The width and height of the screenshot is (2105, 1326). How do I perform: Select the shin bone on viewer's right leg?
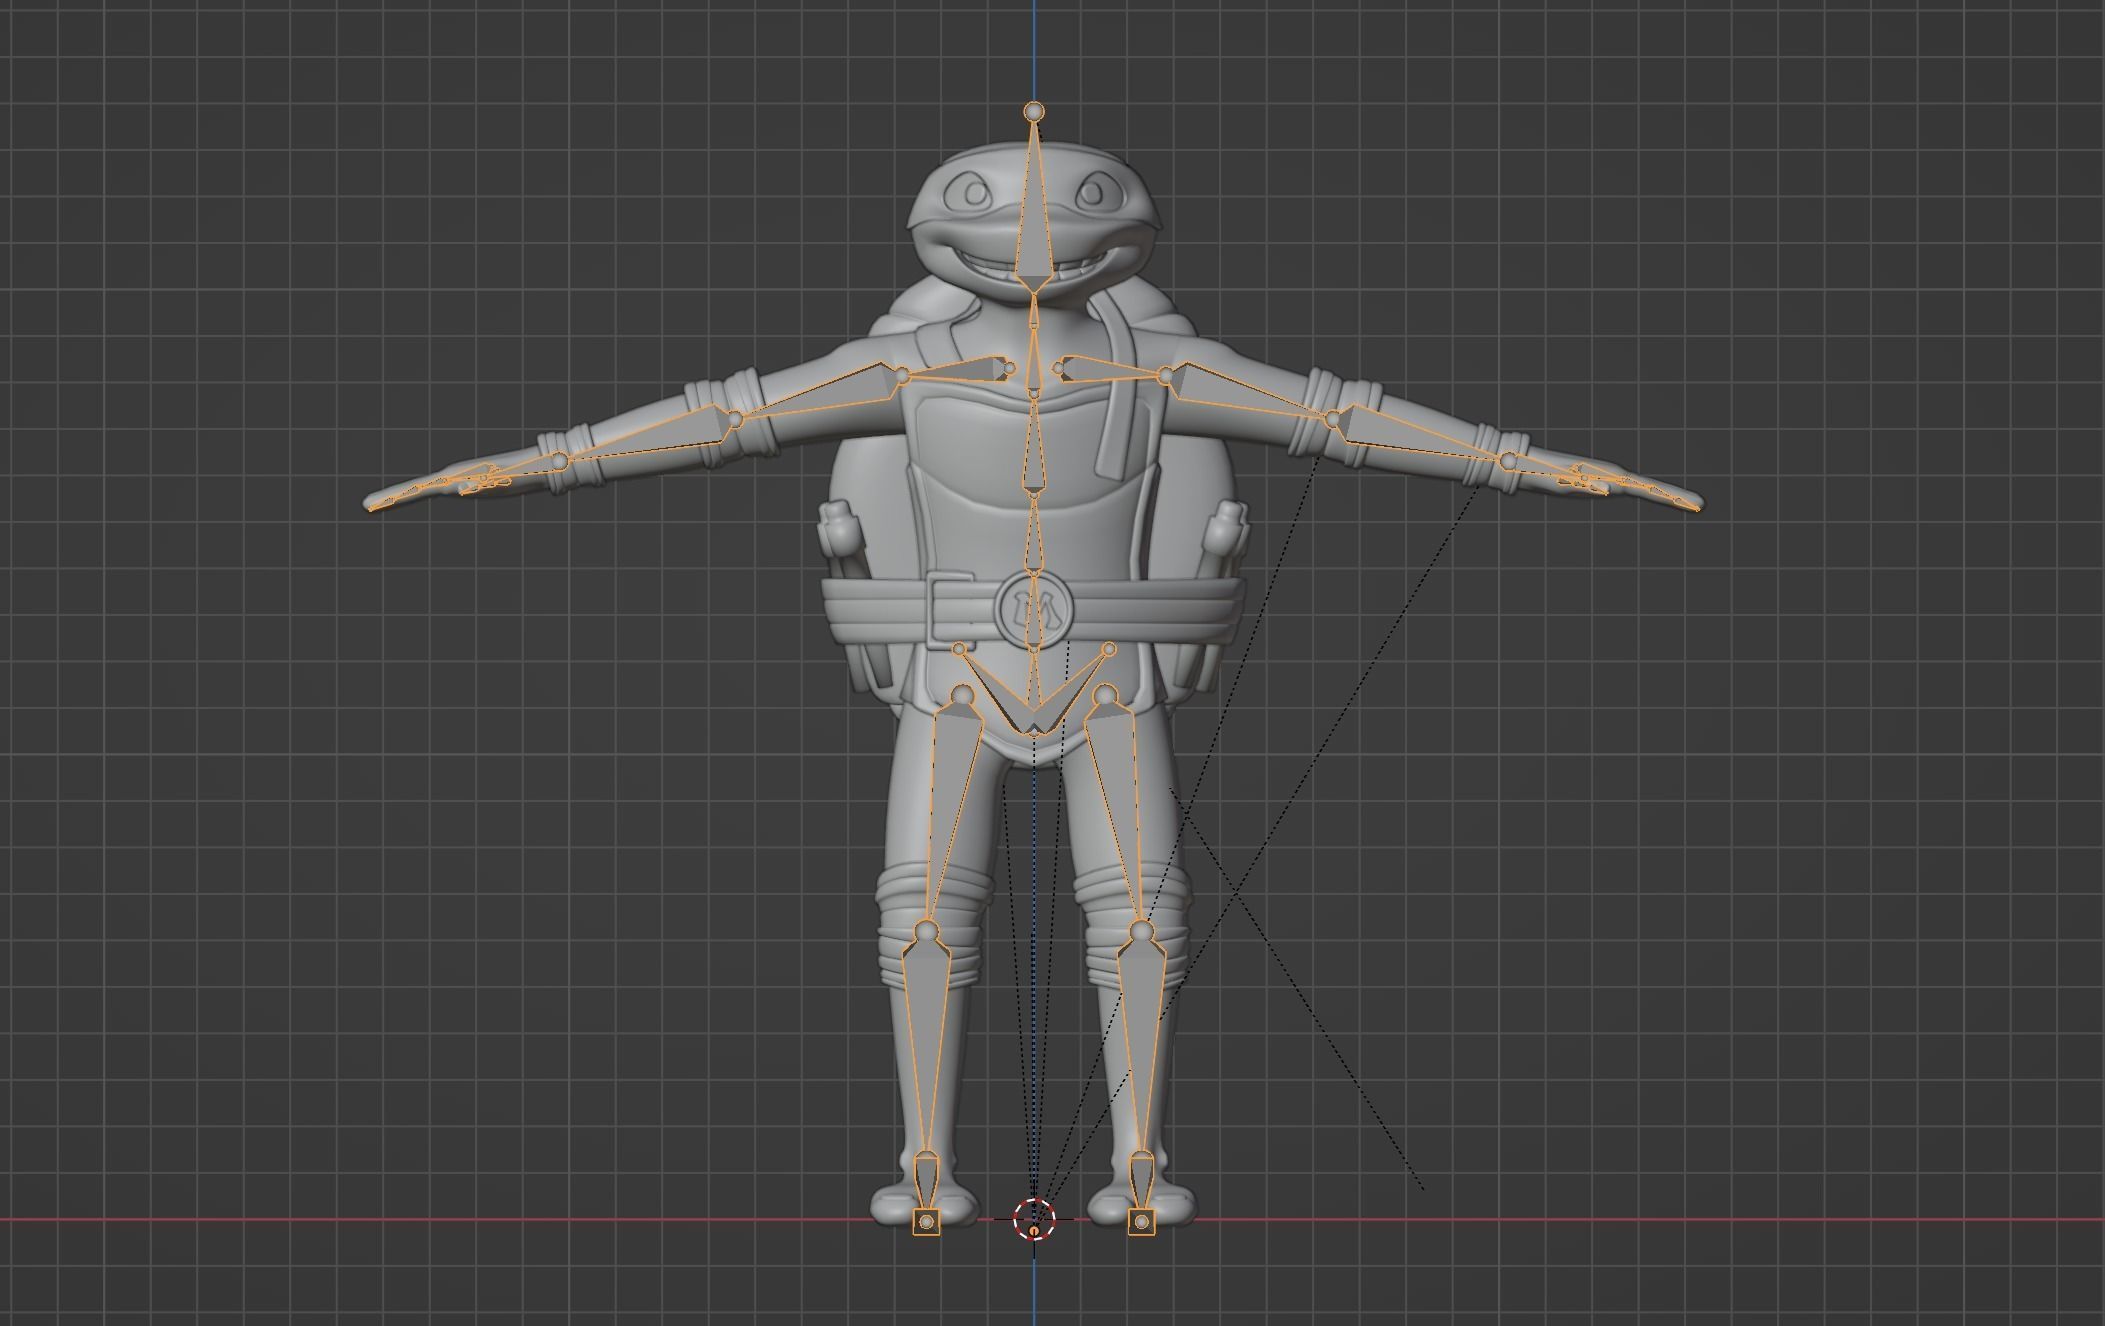coord(1141,1045)
